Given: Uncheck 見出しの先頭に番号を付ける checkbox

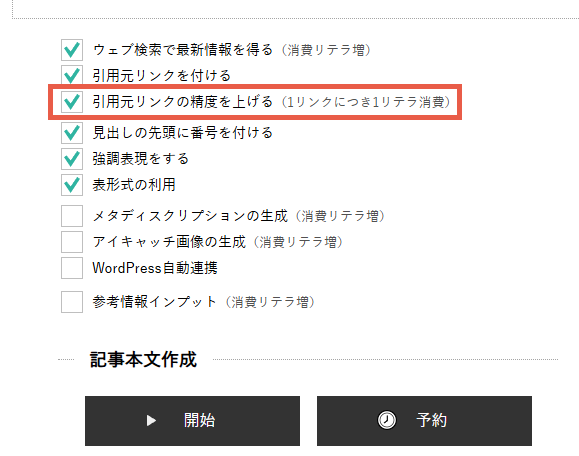Looking at the screenshot, I should click(72, 133).
